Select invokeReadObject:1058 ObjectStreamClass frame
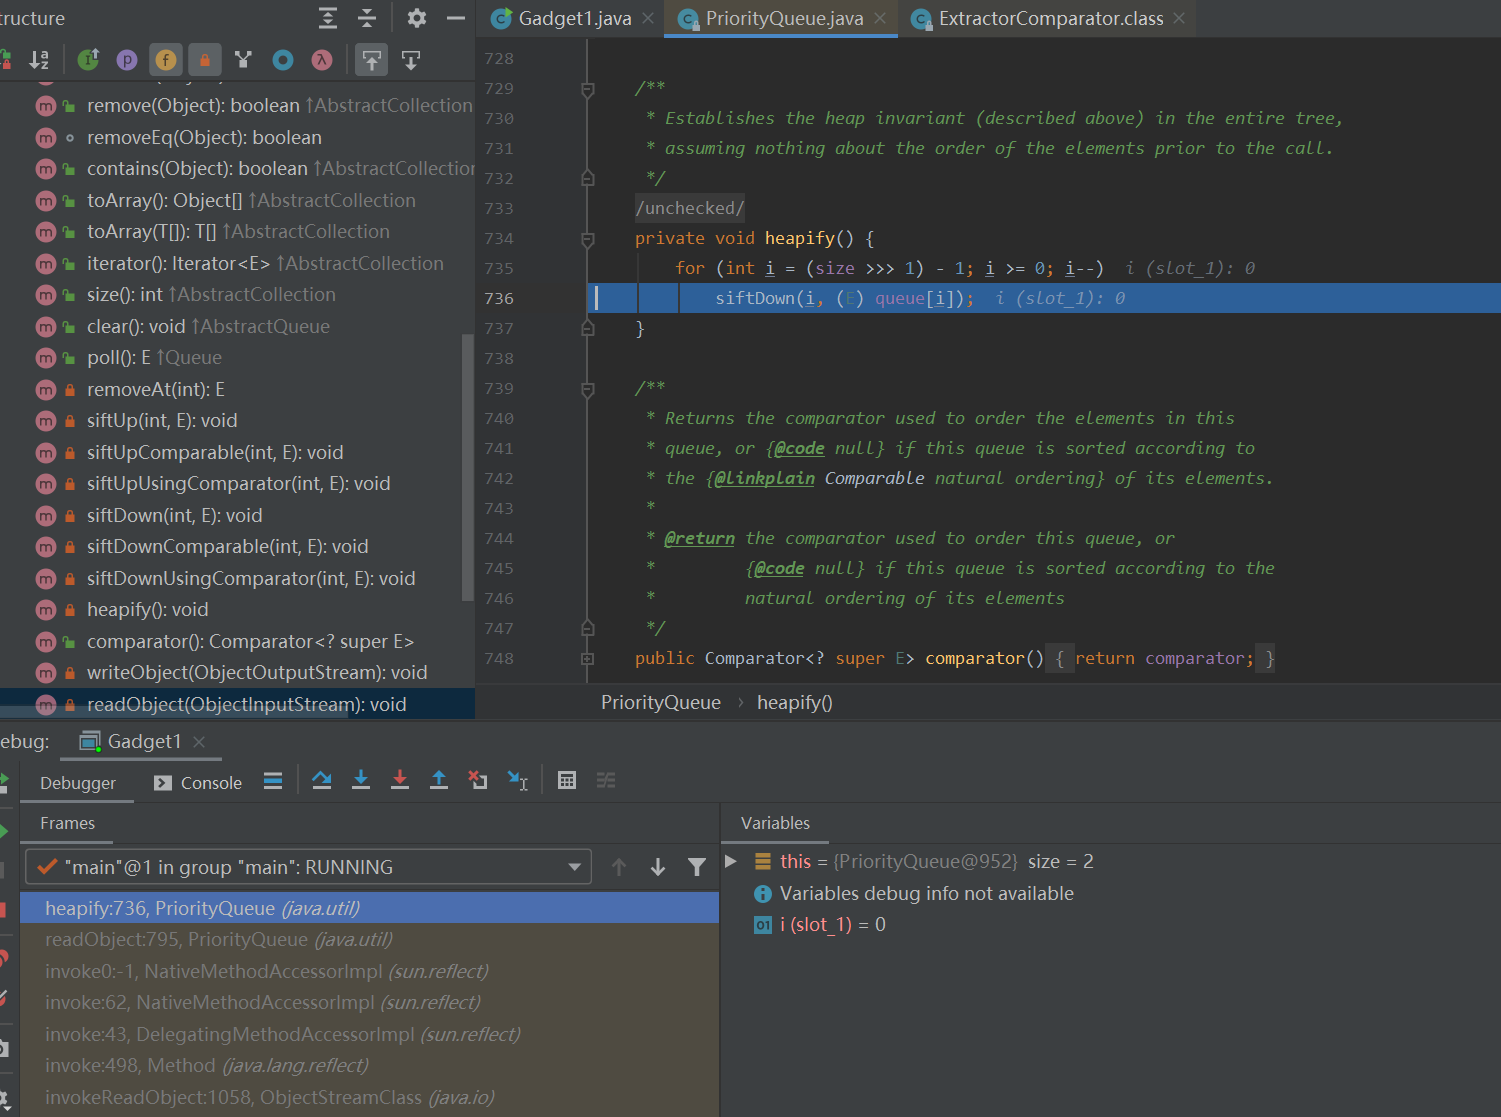This screenshot has height=1117, width=1501. (x=369, y=1097)
